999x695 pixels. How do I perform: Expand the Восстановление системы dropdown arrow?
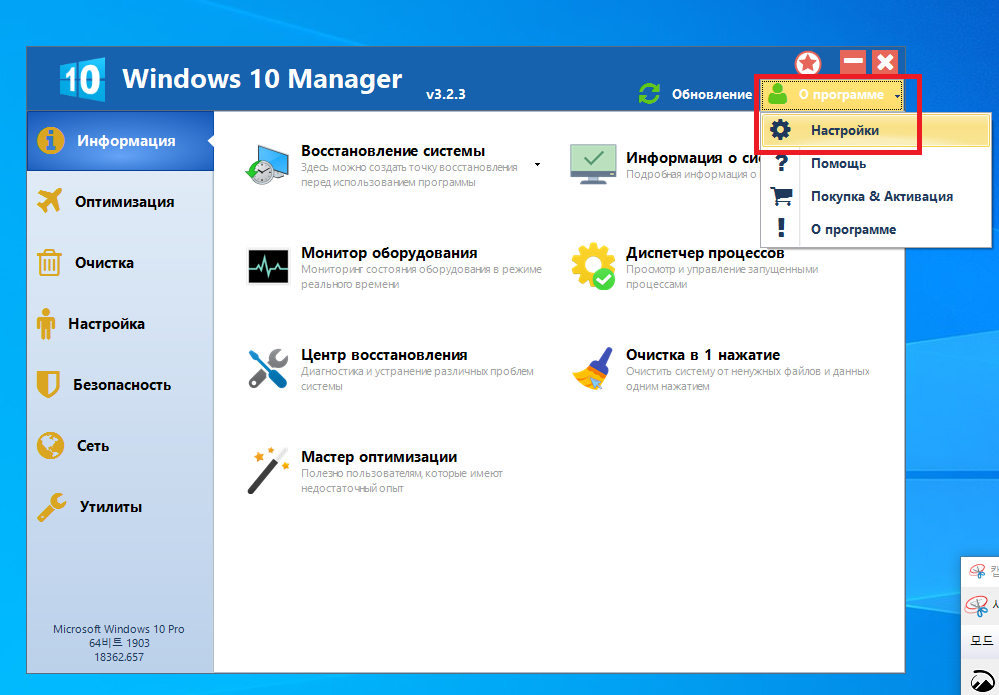pos(537,164)
